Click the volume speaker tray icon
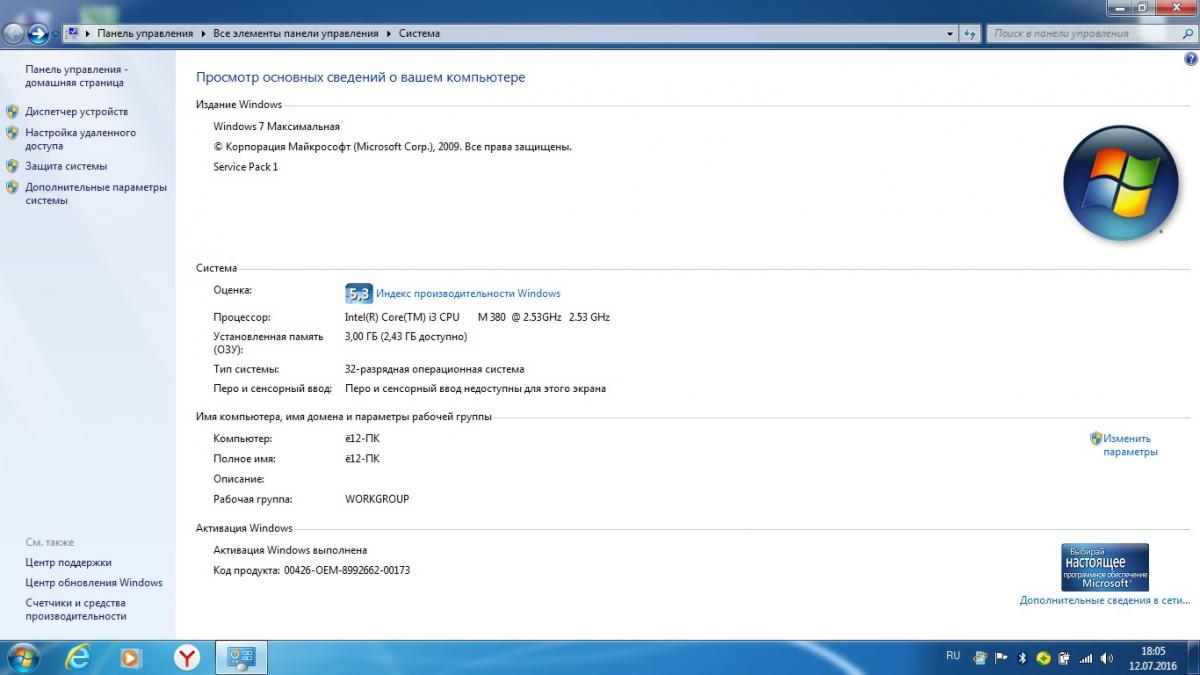The width and height of the screenshot is (1200, 675). coord(1105,658)
